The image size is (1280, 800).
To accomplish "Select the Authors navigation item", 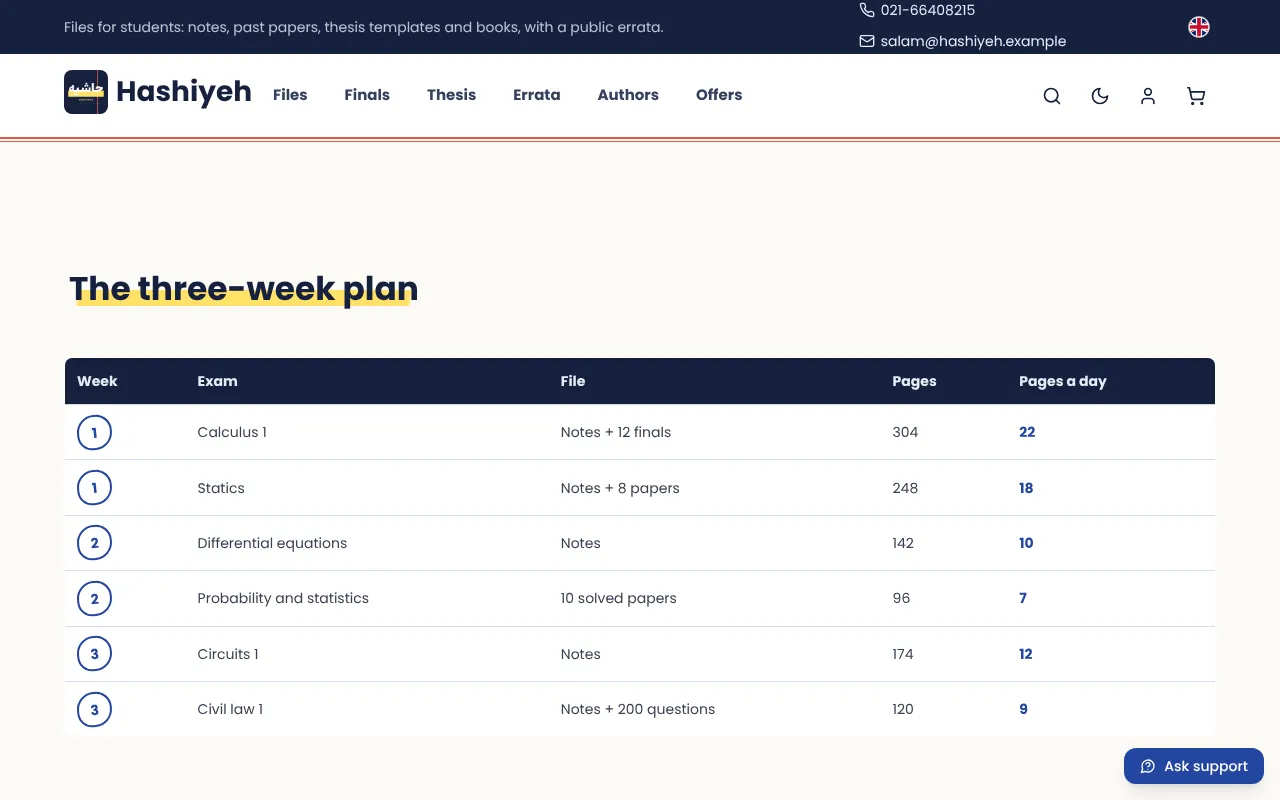I will [x=628, y=95].
